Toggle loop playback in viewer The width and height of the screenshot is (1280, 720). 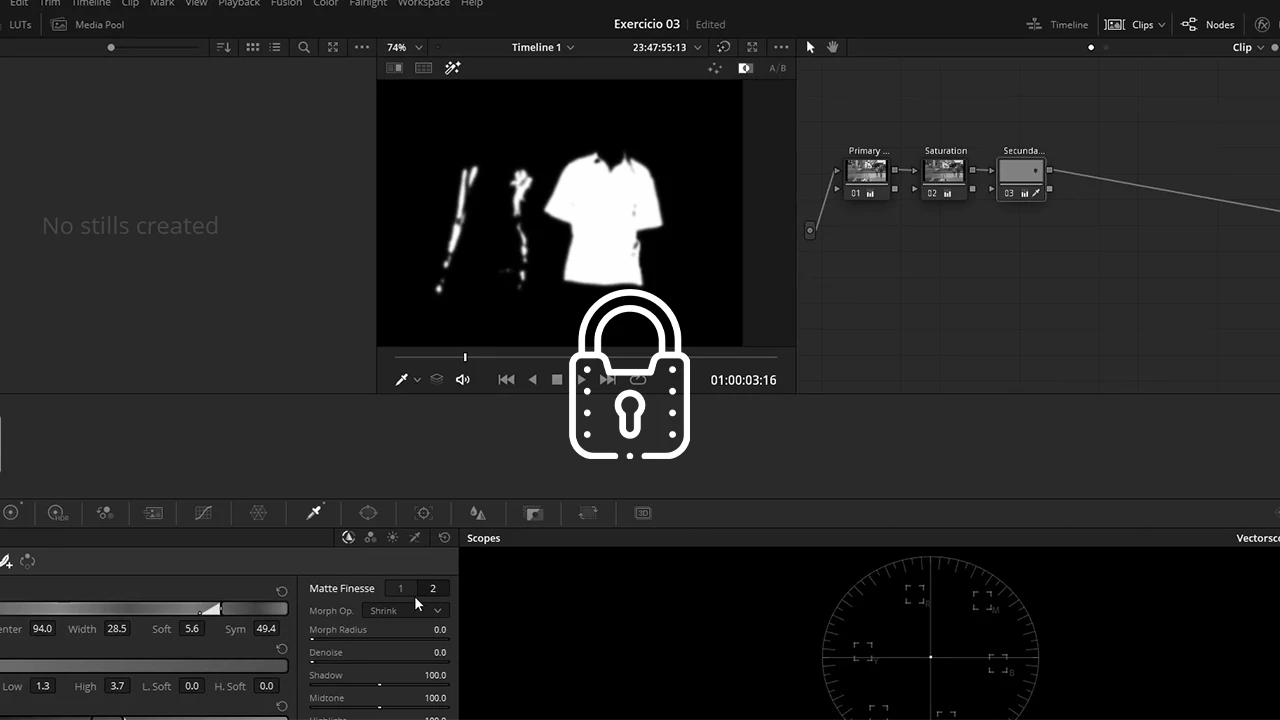[x=638, y=380]
